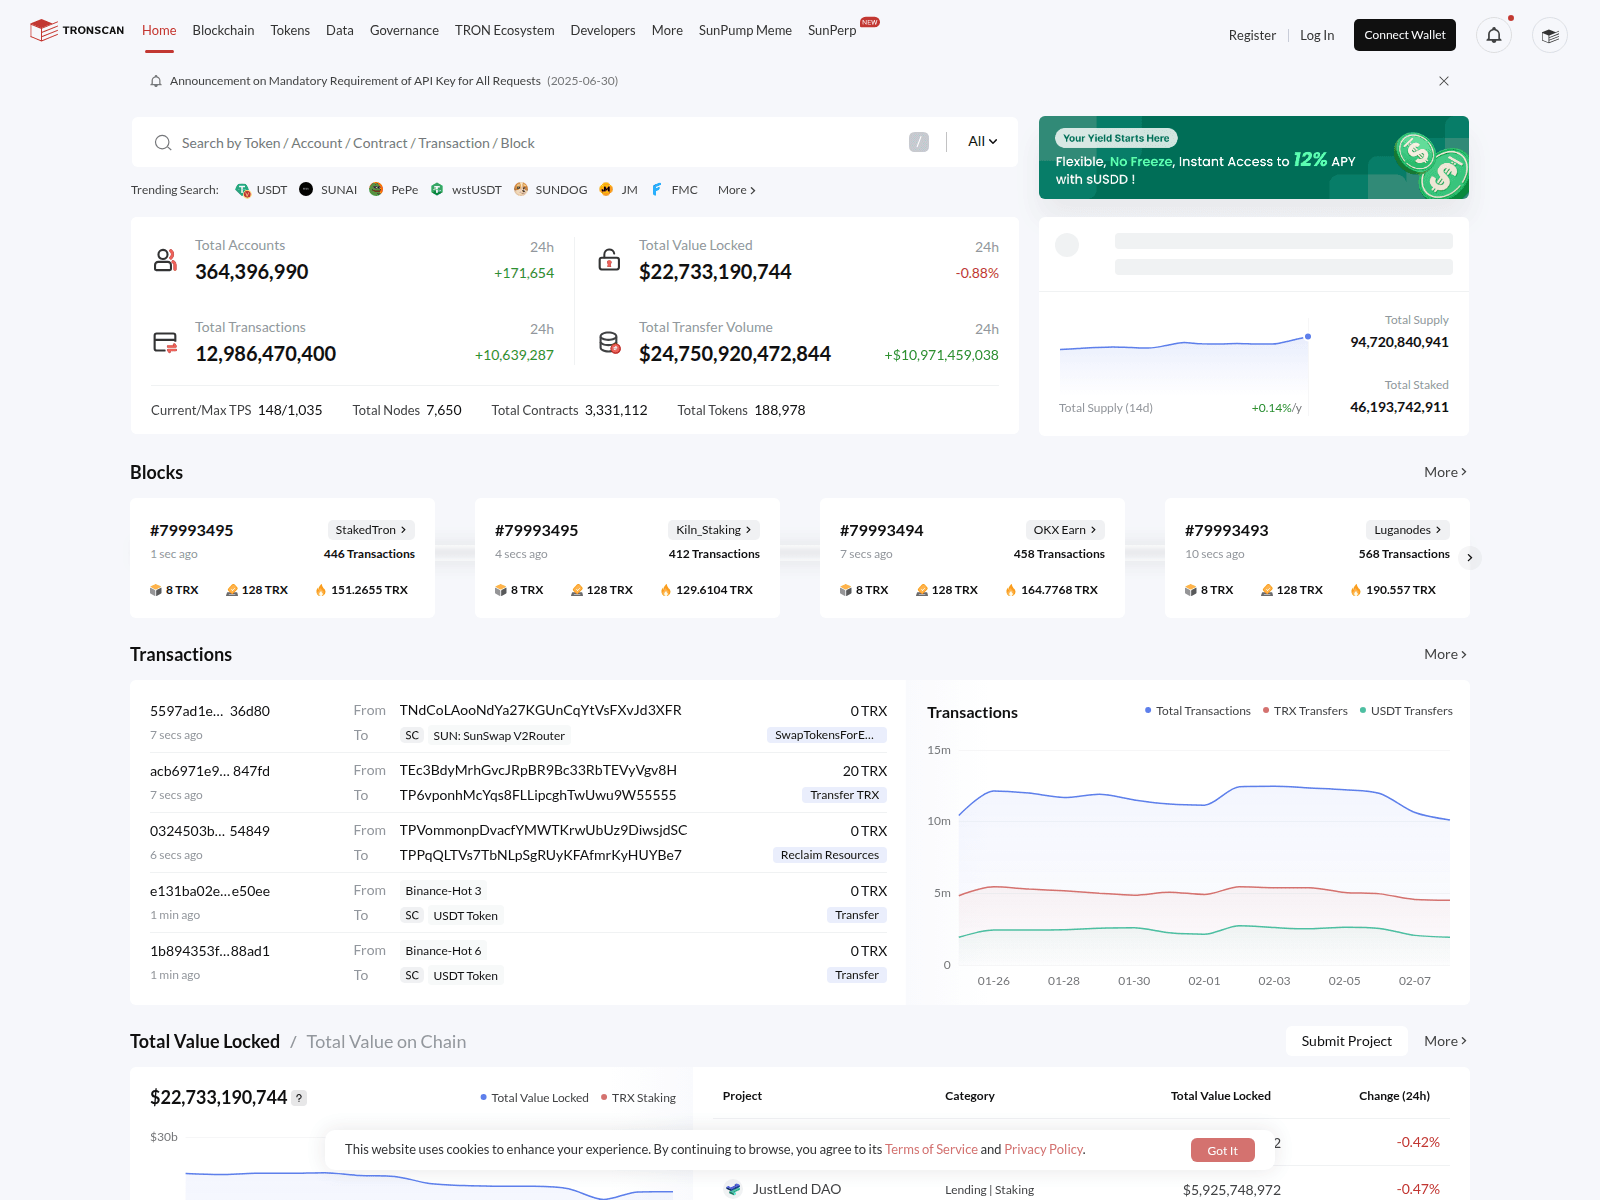Open SunPerp from navigation
The width and height of the screenshot is (1600, 1200).
pos(833,30)
